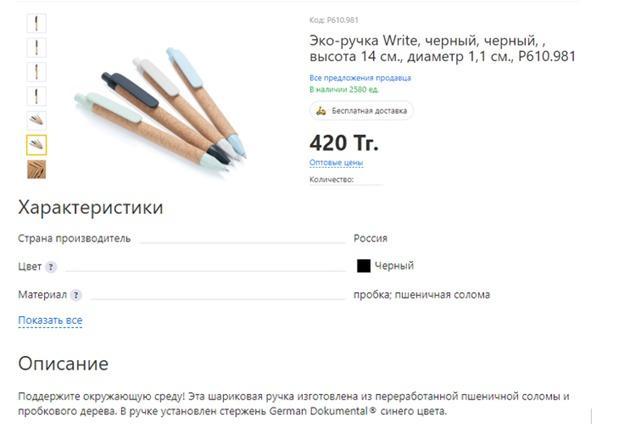This screenshot has height=434, width=624.
Task: Click the help icon next to Материал
Action: (76, 295)
